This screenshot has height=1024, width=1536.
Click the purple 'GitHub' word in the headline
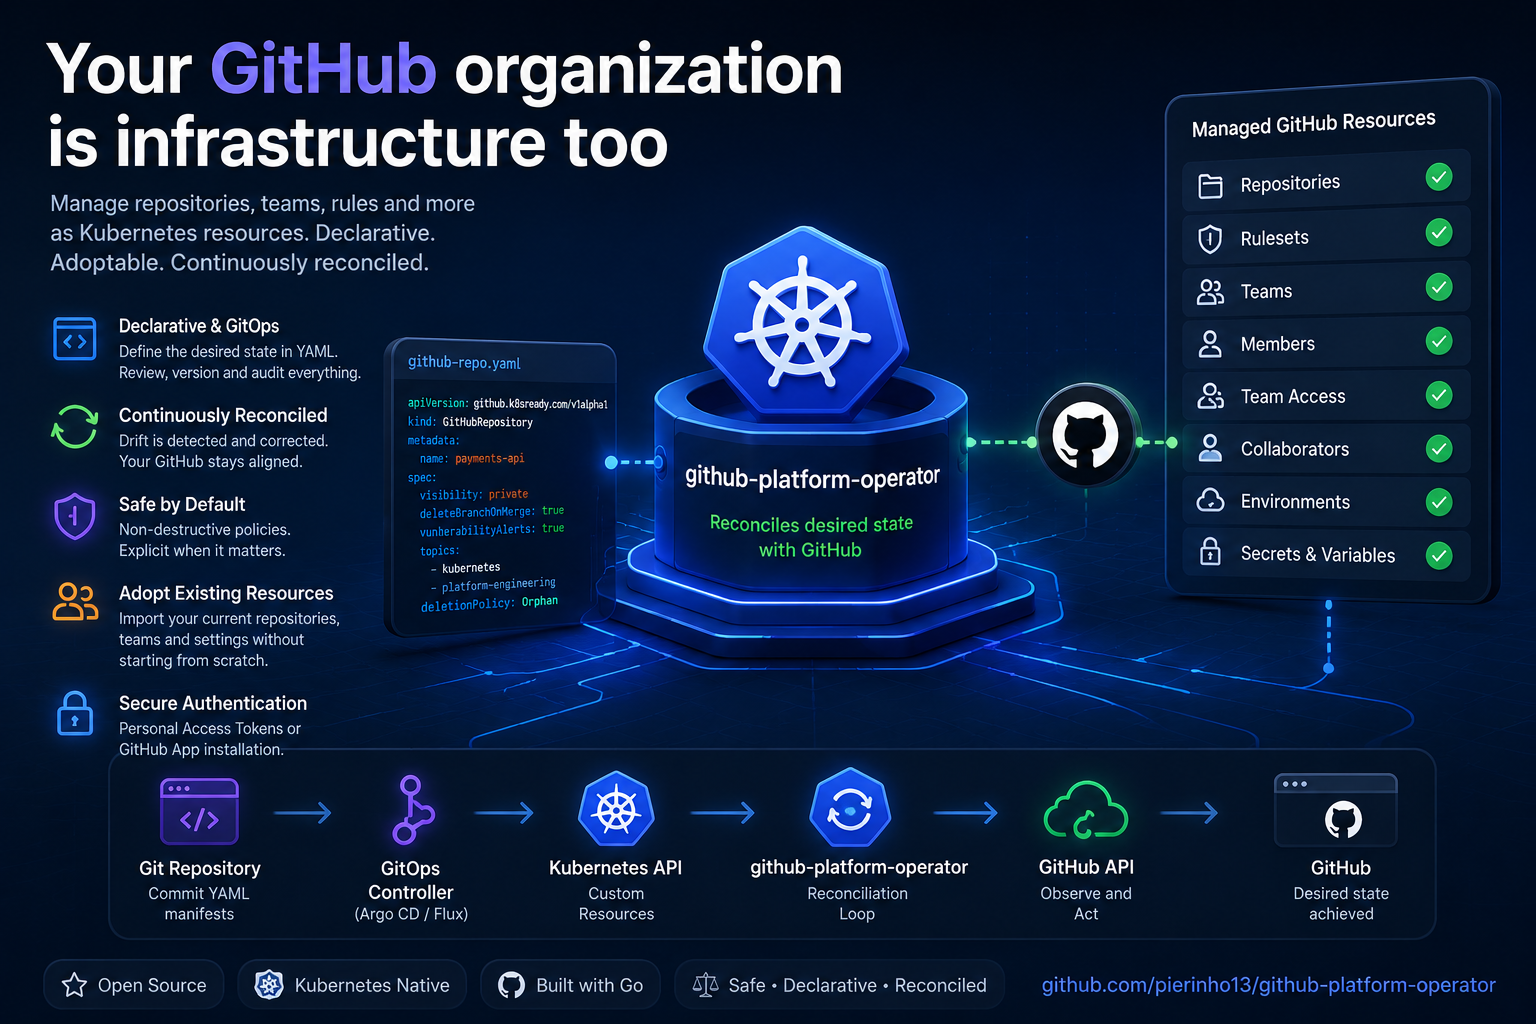pyautogui.click(x=323, y=70)
